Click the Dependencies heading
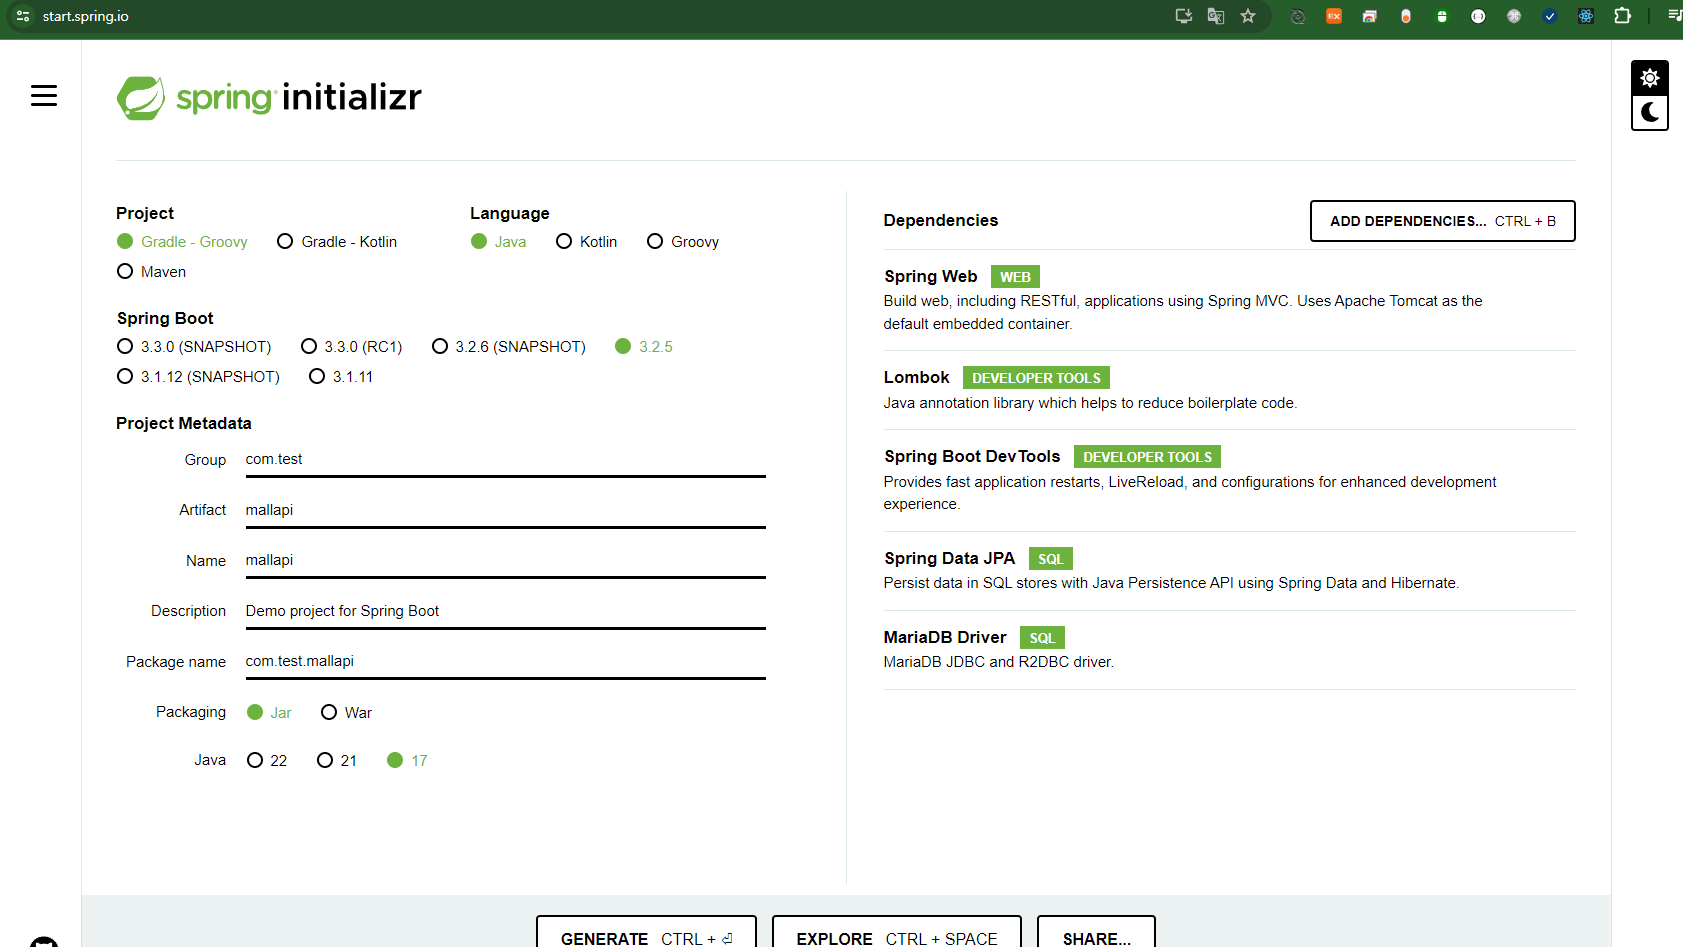Image resolution: width=1683 pixels, height=947 pixels. (940, 220)
